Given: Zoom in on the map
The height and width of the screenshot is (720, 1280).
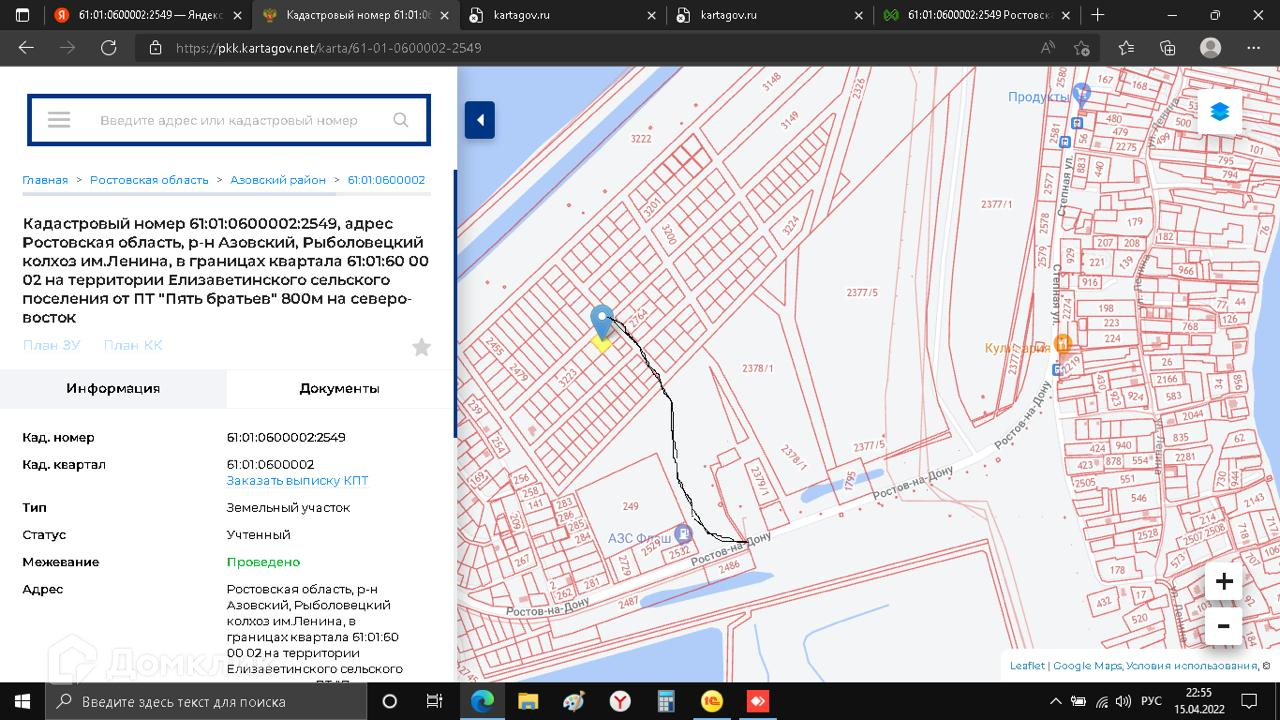Looking at the screenshot, I should pos(1223,581).
